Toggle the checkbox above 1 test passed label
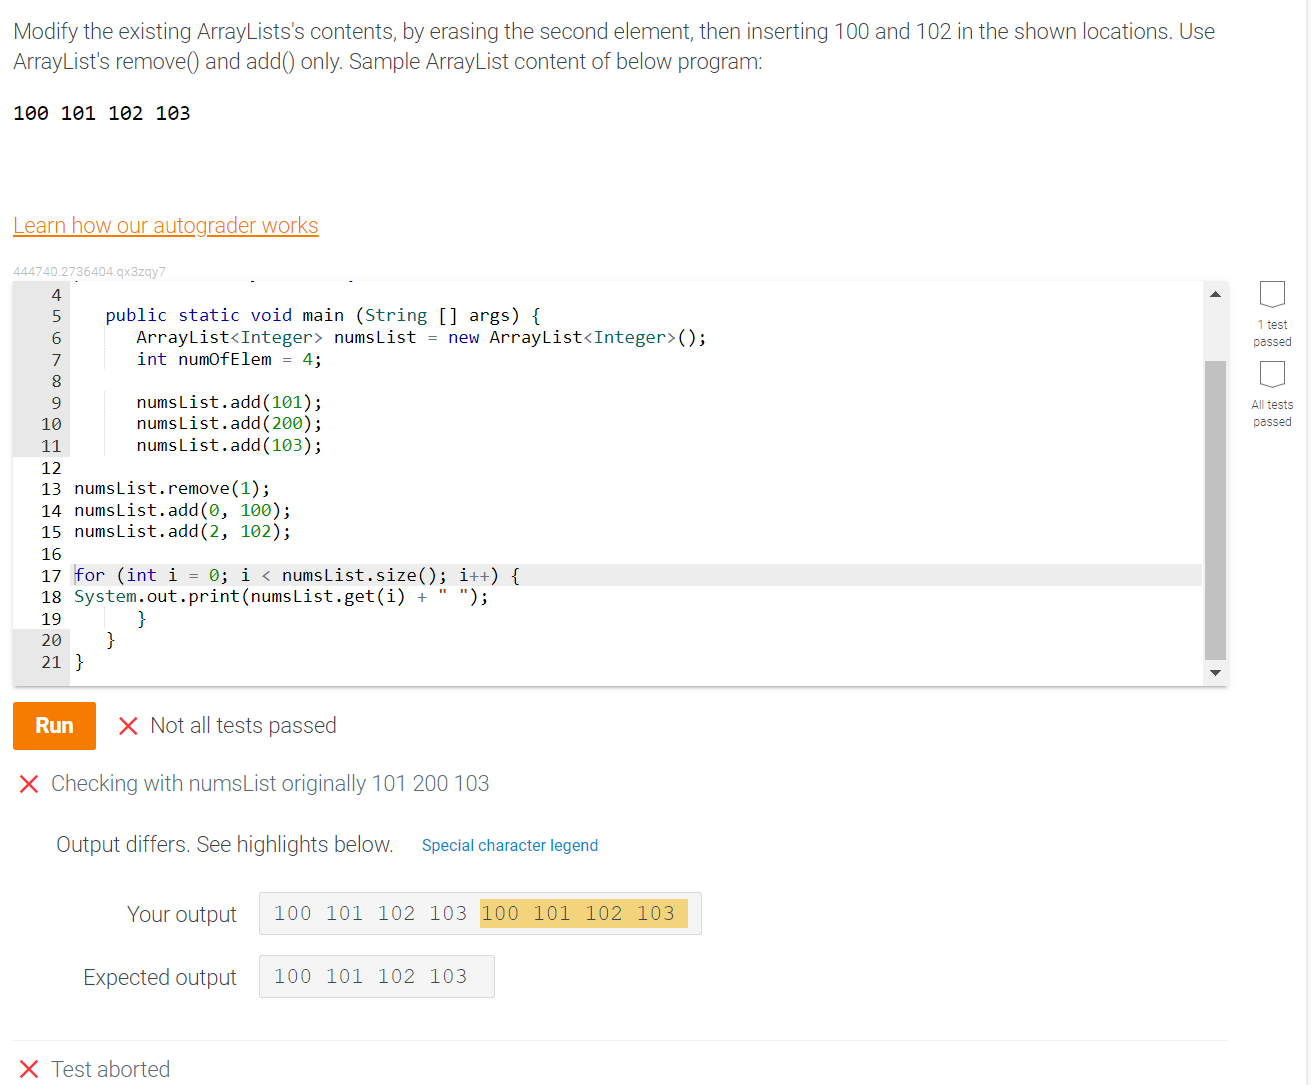Screen dimensions: 1314x1085 click(1272, 293)
